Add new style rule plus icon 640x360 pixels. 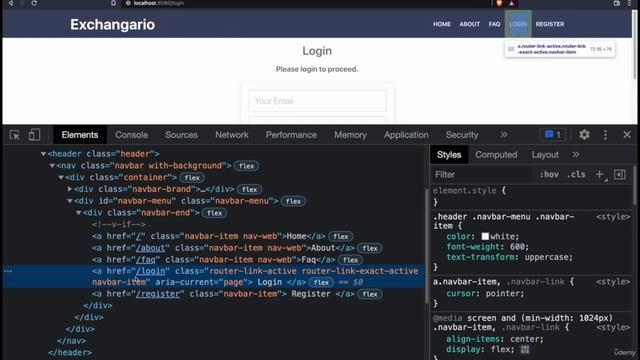pyautogui.click(x=599, y=175)
